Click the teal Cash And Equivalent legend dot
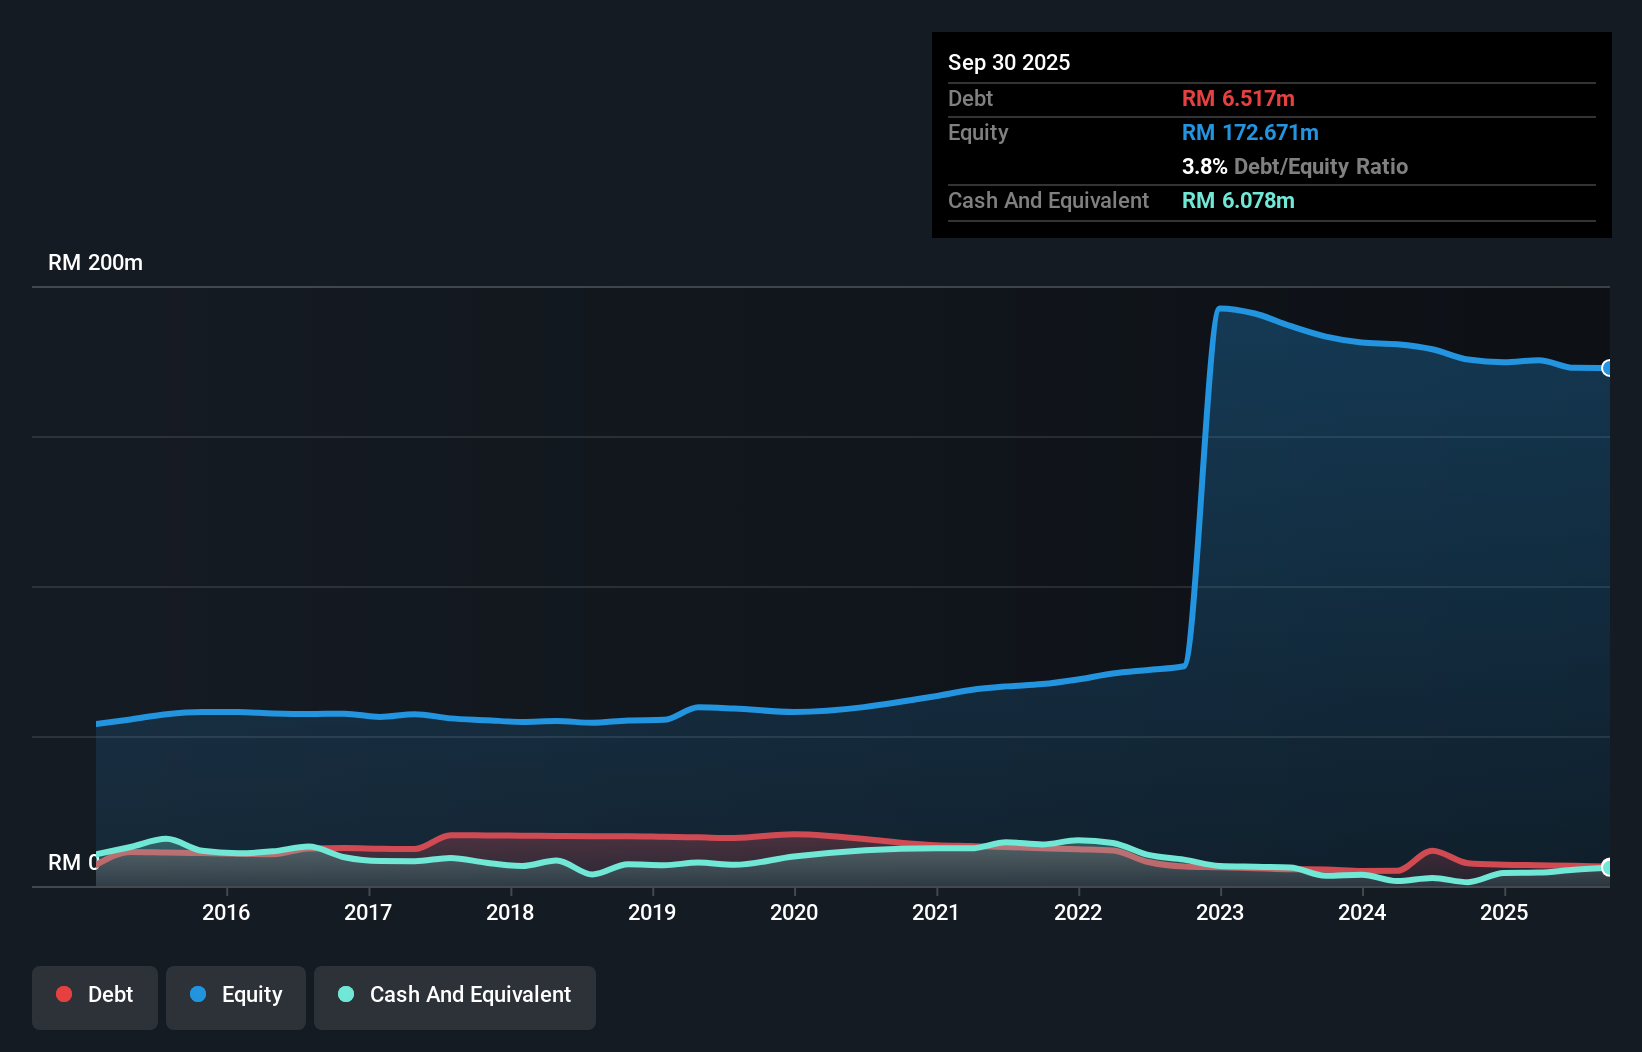This screenshot has width=1642, height=1052. click(x=345, y=995)
